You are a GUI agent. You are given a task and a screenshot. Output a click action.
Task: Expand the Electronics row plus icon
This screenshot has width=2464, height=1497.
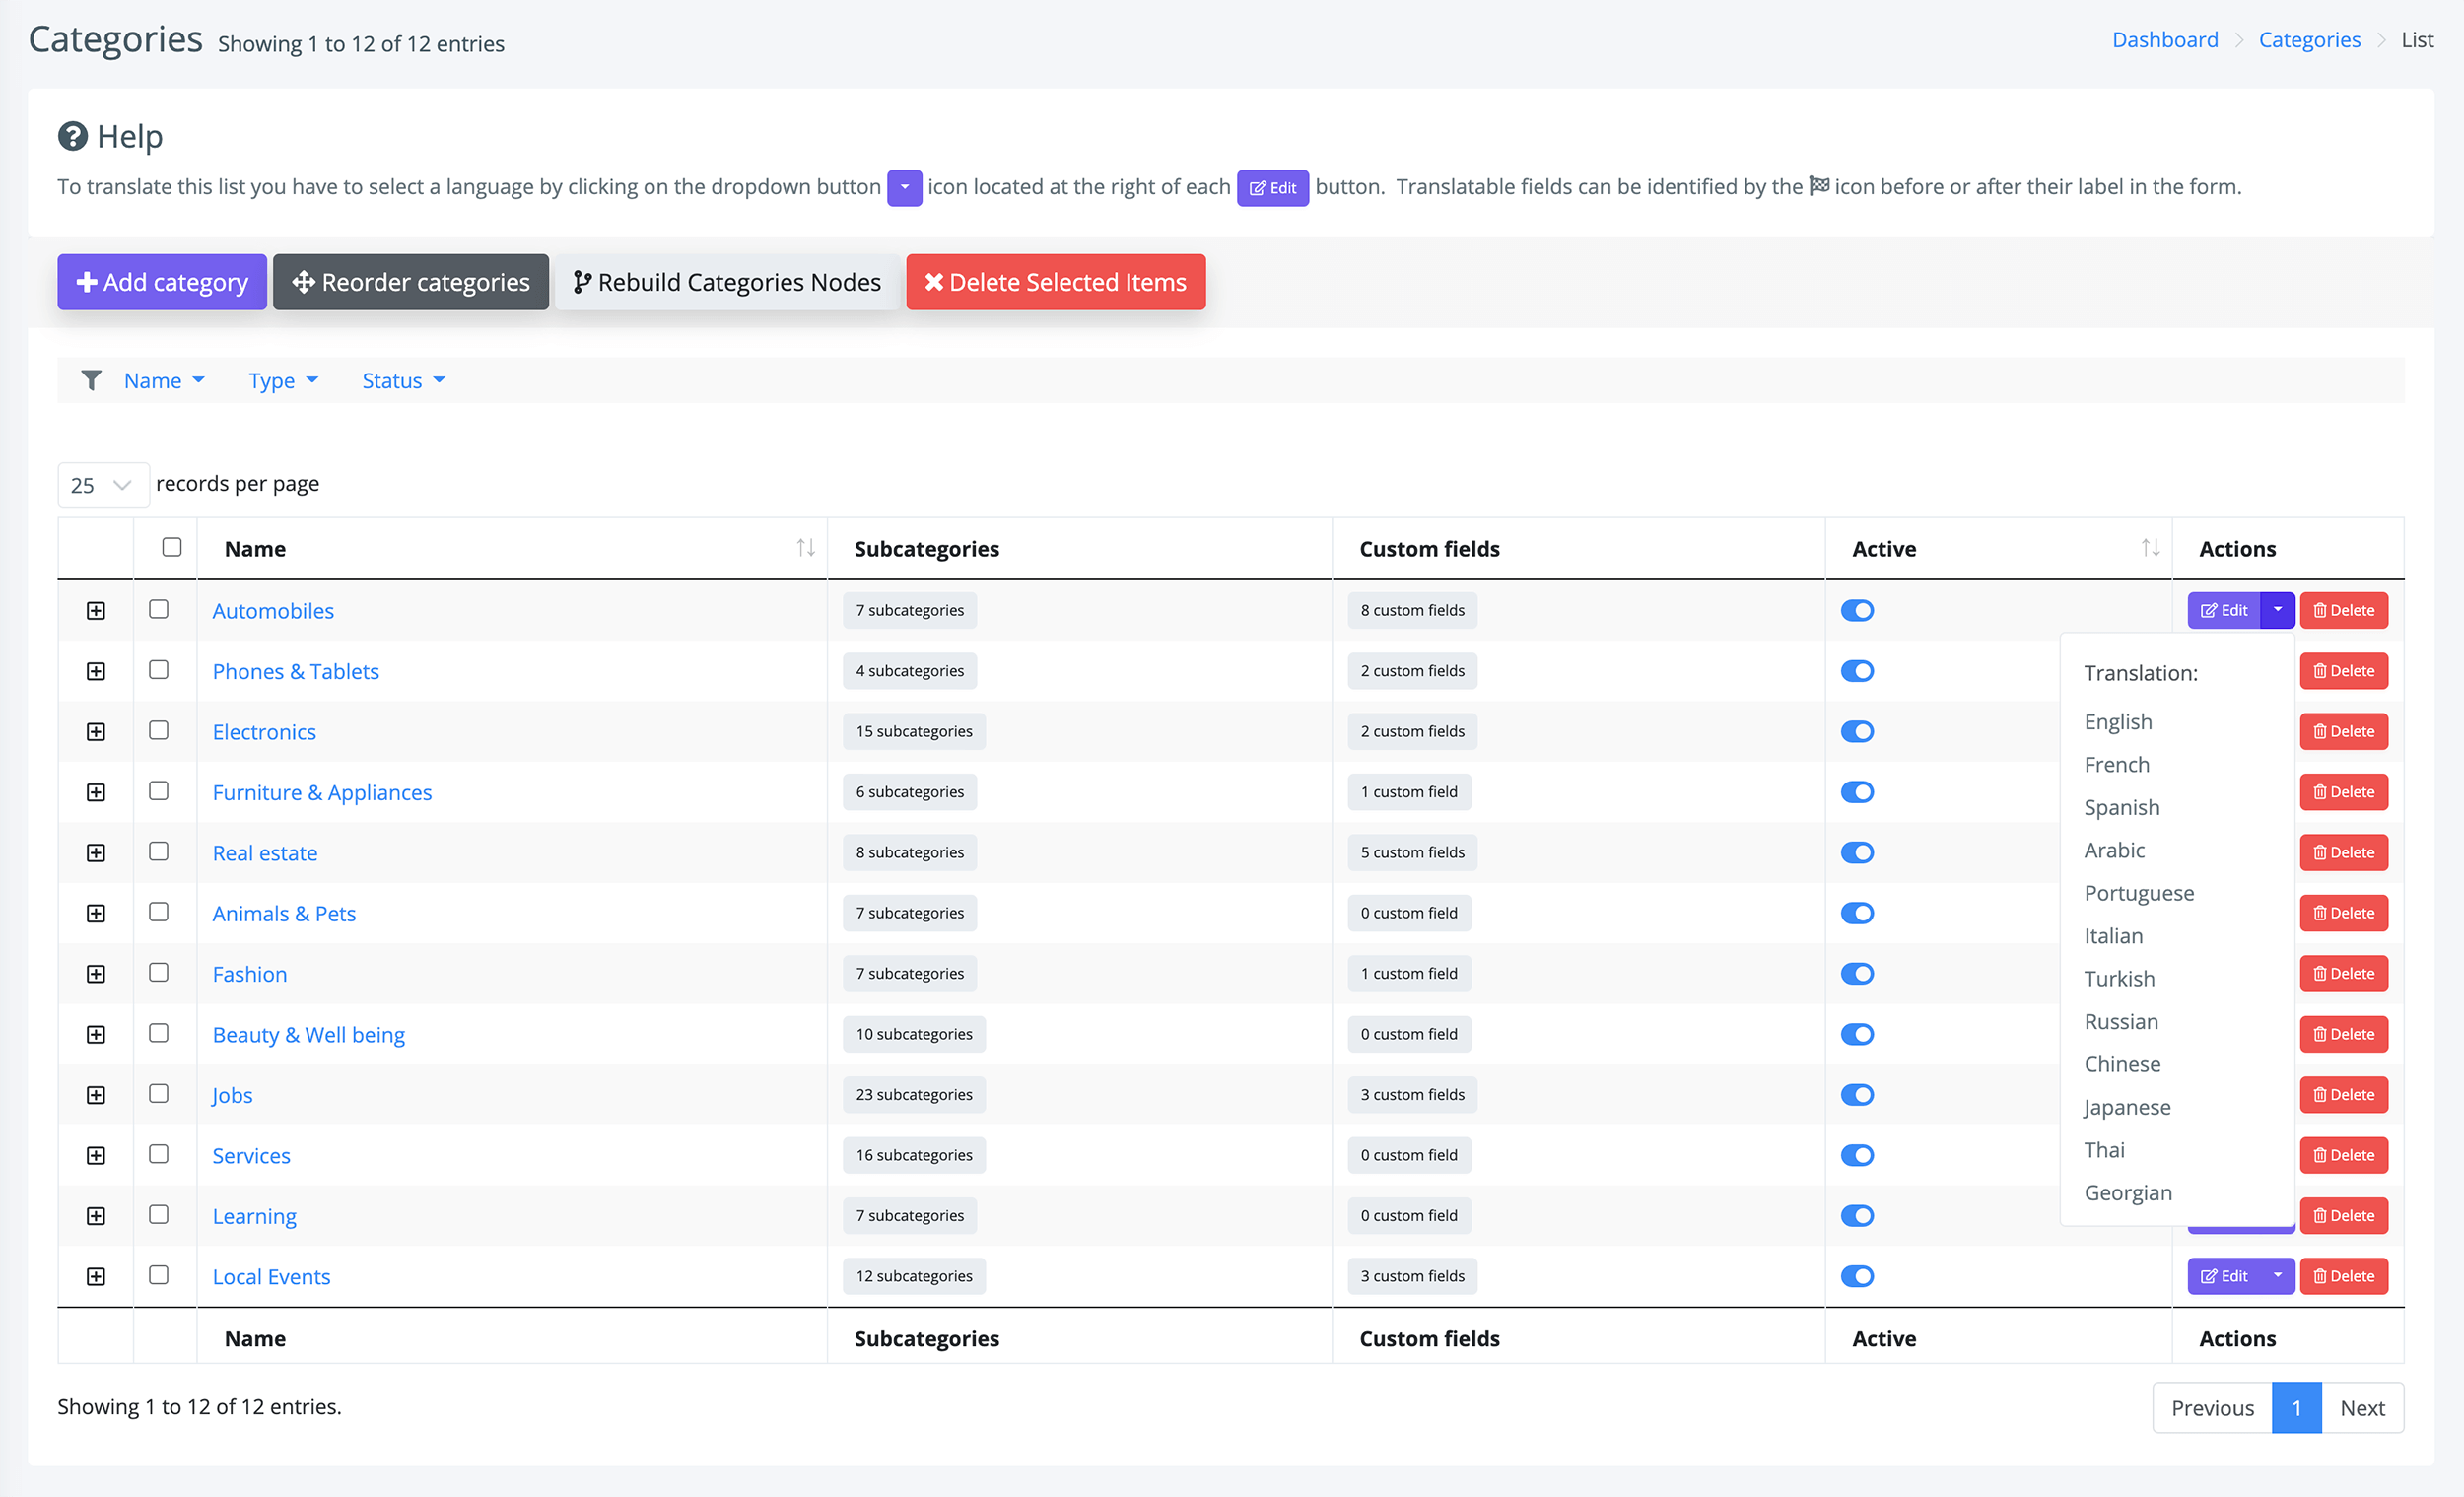tap(96, 731)
